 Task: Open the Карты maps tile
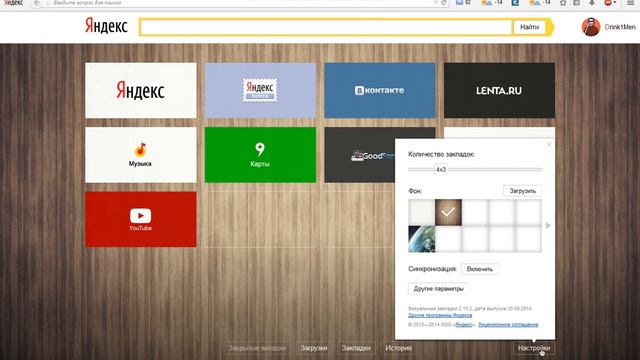(x=260, y=155)
